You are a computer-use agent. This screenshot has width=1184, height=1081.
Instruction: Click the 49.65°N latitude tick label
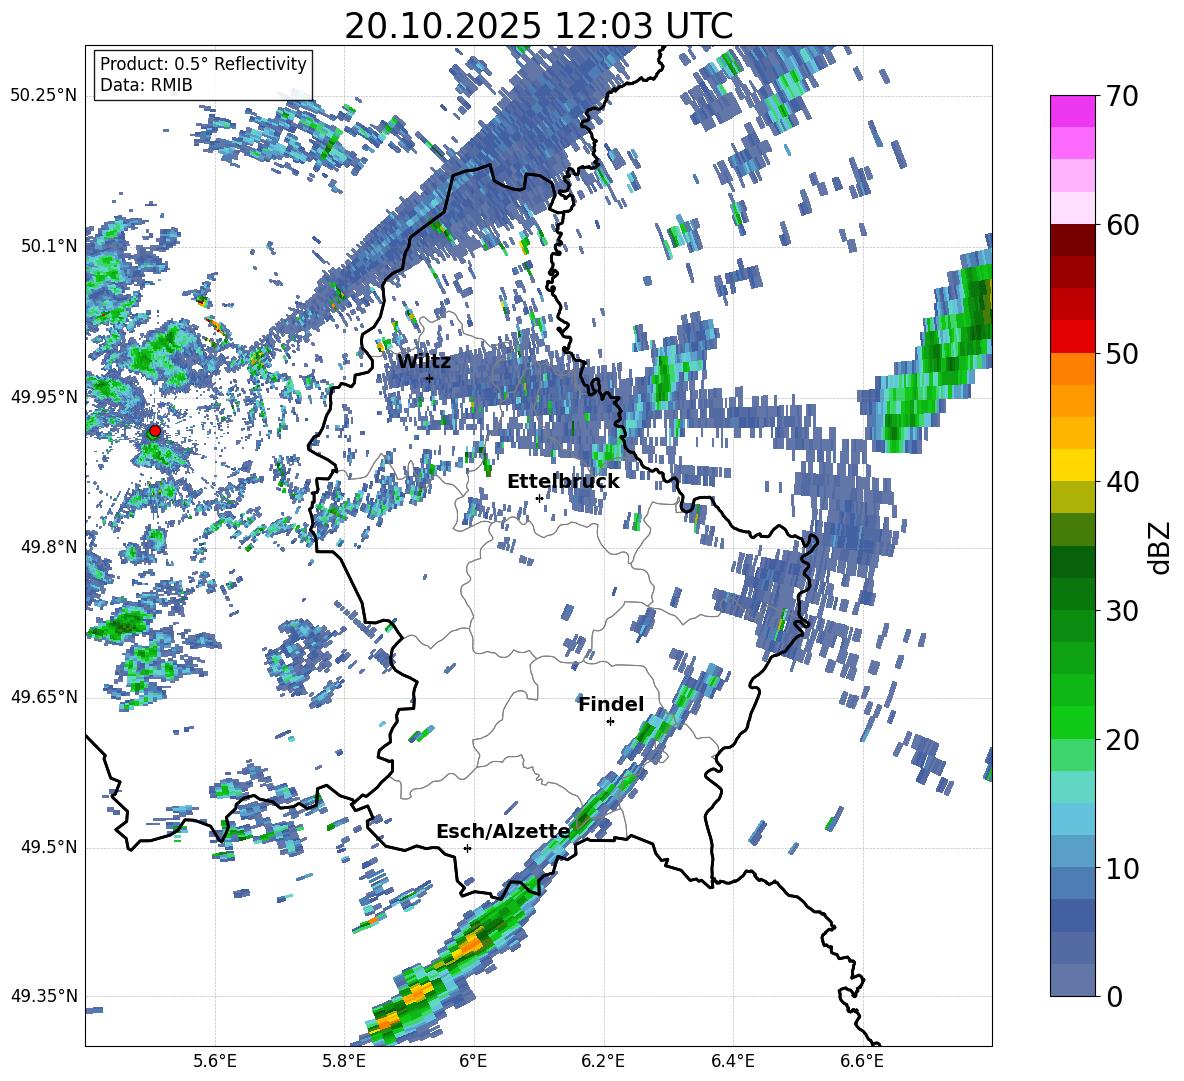(44, 696)
